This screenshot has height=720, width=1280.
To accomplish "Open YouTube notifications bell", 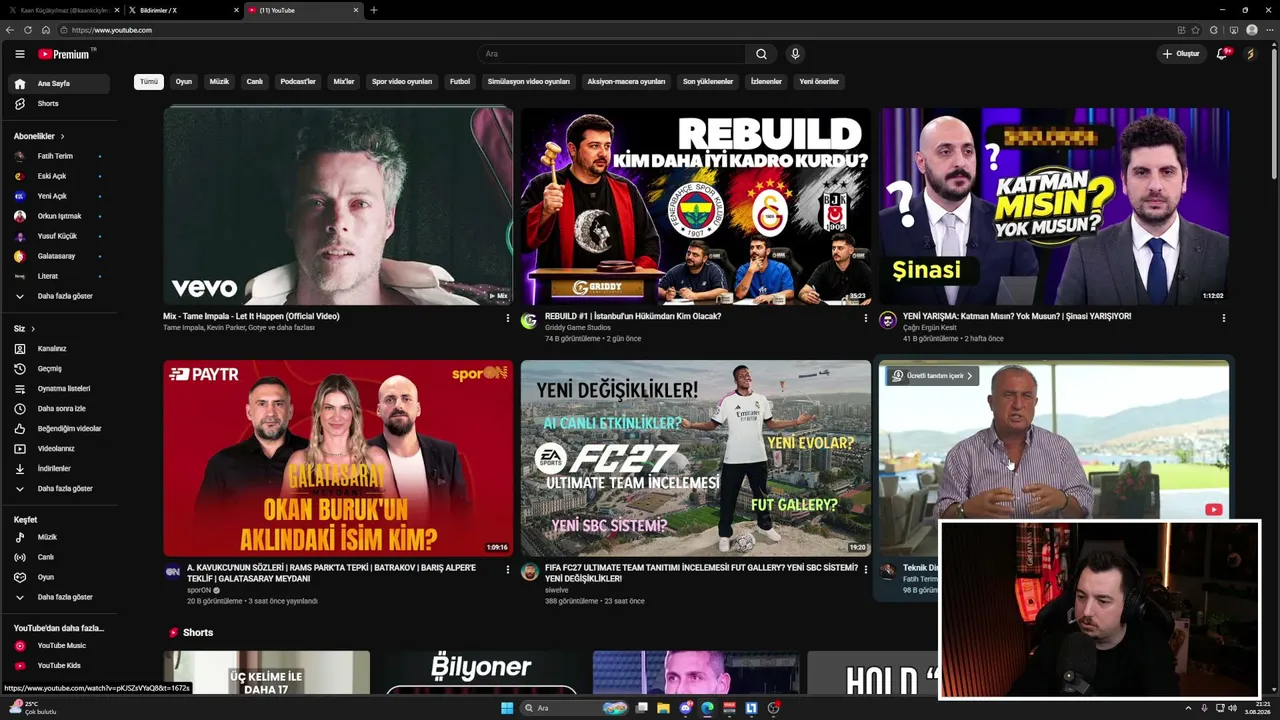I will pos(1222,54).
